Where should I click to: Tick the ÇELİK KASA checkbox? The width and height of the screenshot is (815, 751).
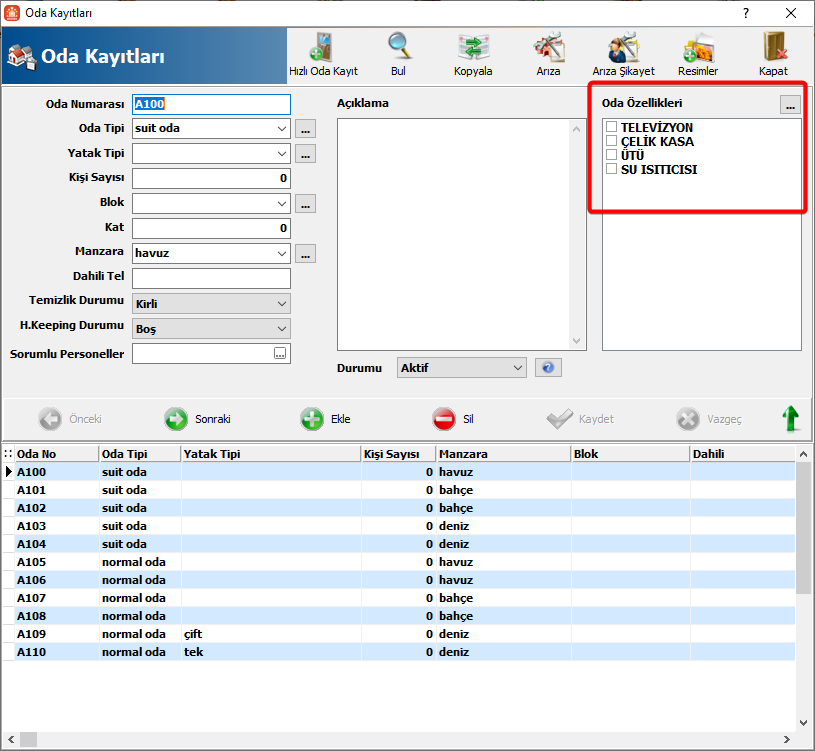611,141
